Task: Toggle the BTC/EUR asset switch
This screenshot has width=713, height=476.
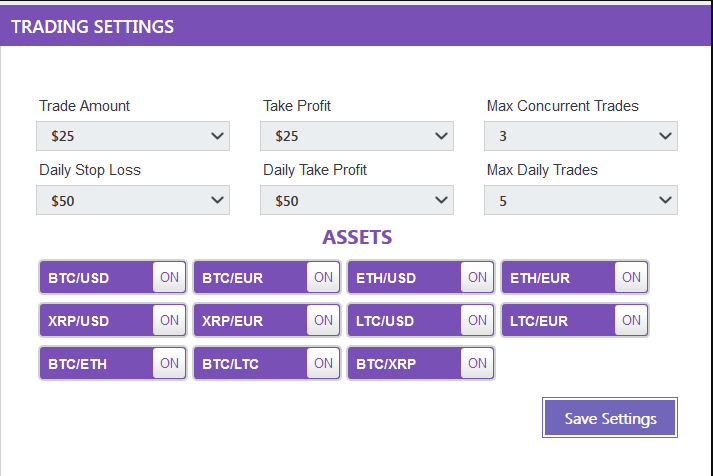Action: [323, 278]
